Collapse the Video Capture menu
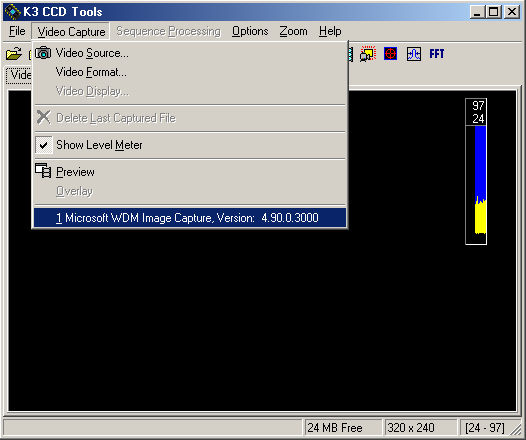 pyautogui.click(x=71, y=32)
